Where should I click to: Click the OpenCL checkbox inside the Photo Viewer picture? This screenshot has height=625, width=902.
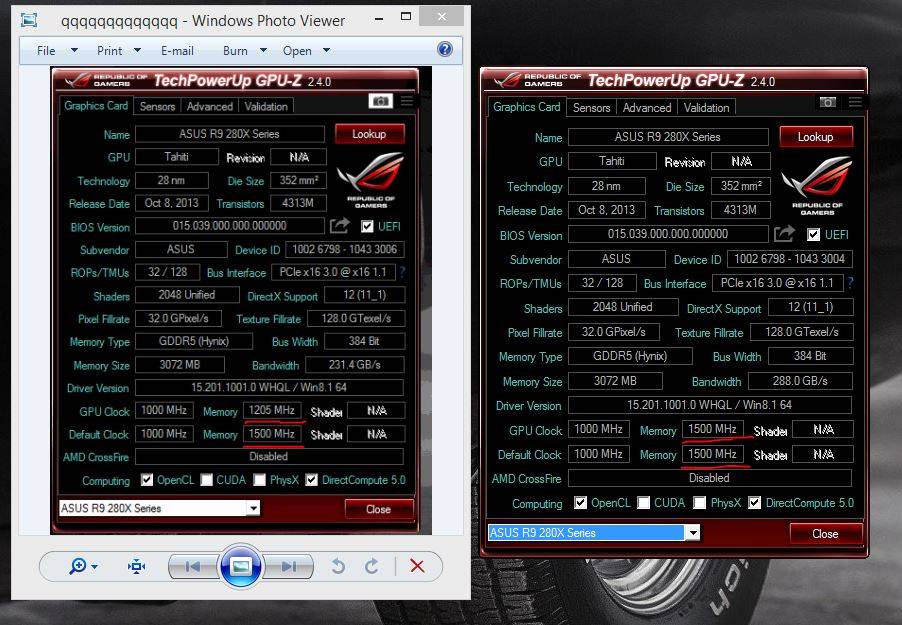point(147,480)
